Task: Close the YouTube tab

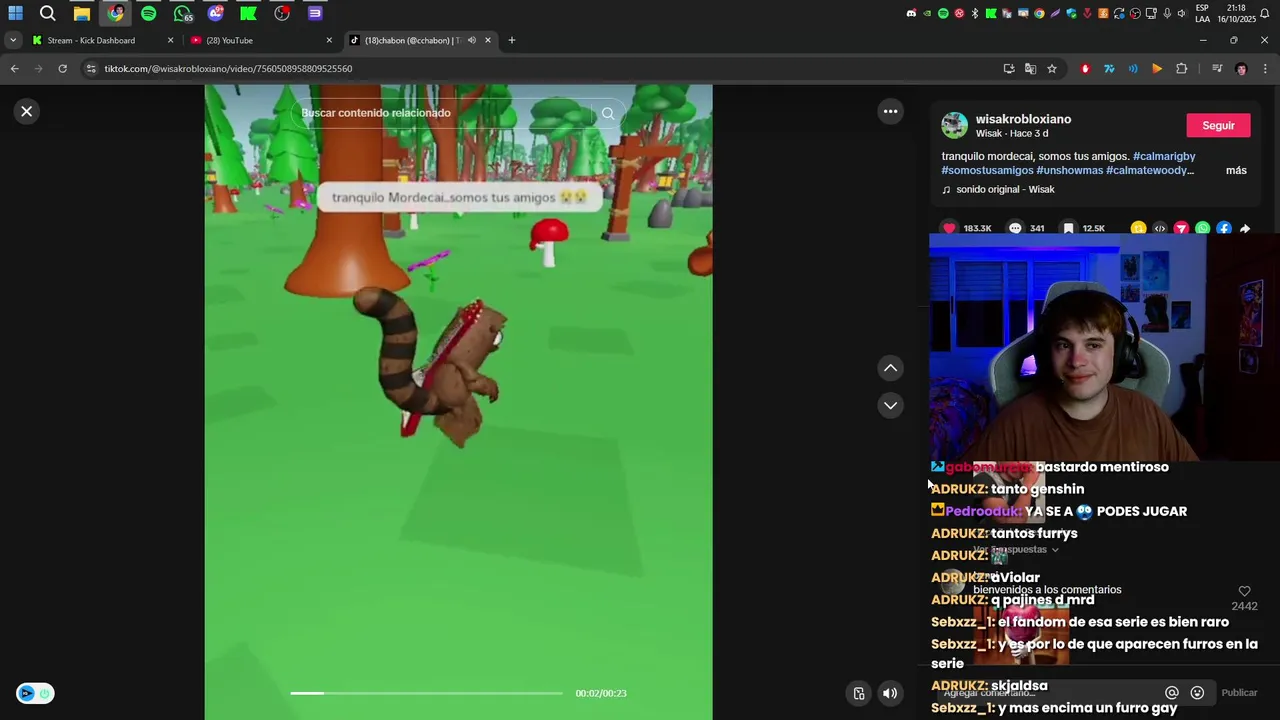Action: (x=329, y=40)
